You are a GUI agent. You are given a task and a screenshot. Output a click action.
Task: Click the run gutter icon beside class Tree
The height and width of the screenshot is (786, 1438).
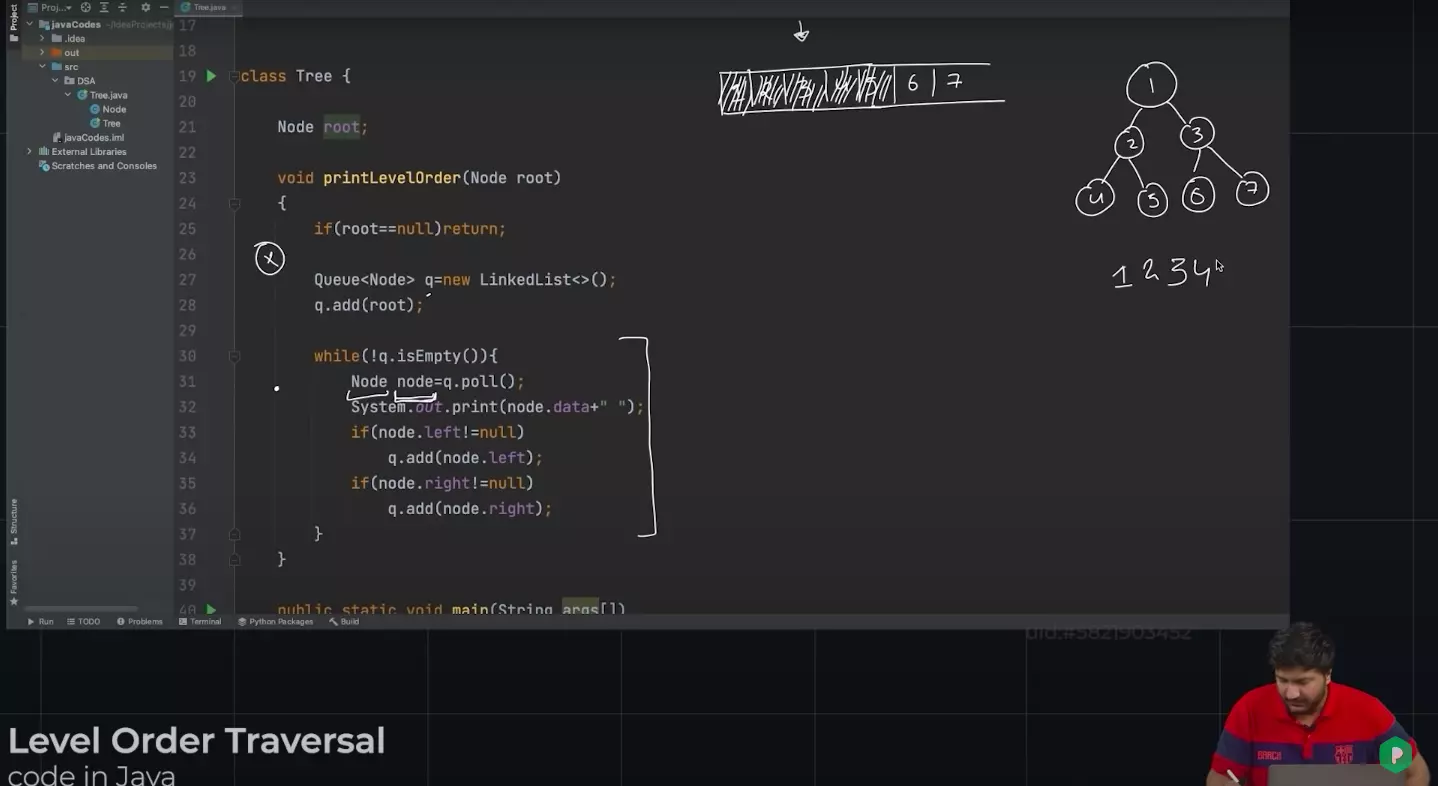(211, 76)
